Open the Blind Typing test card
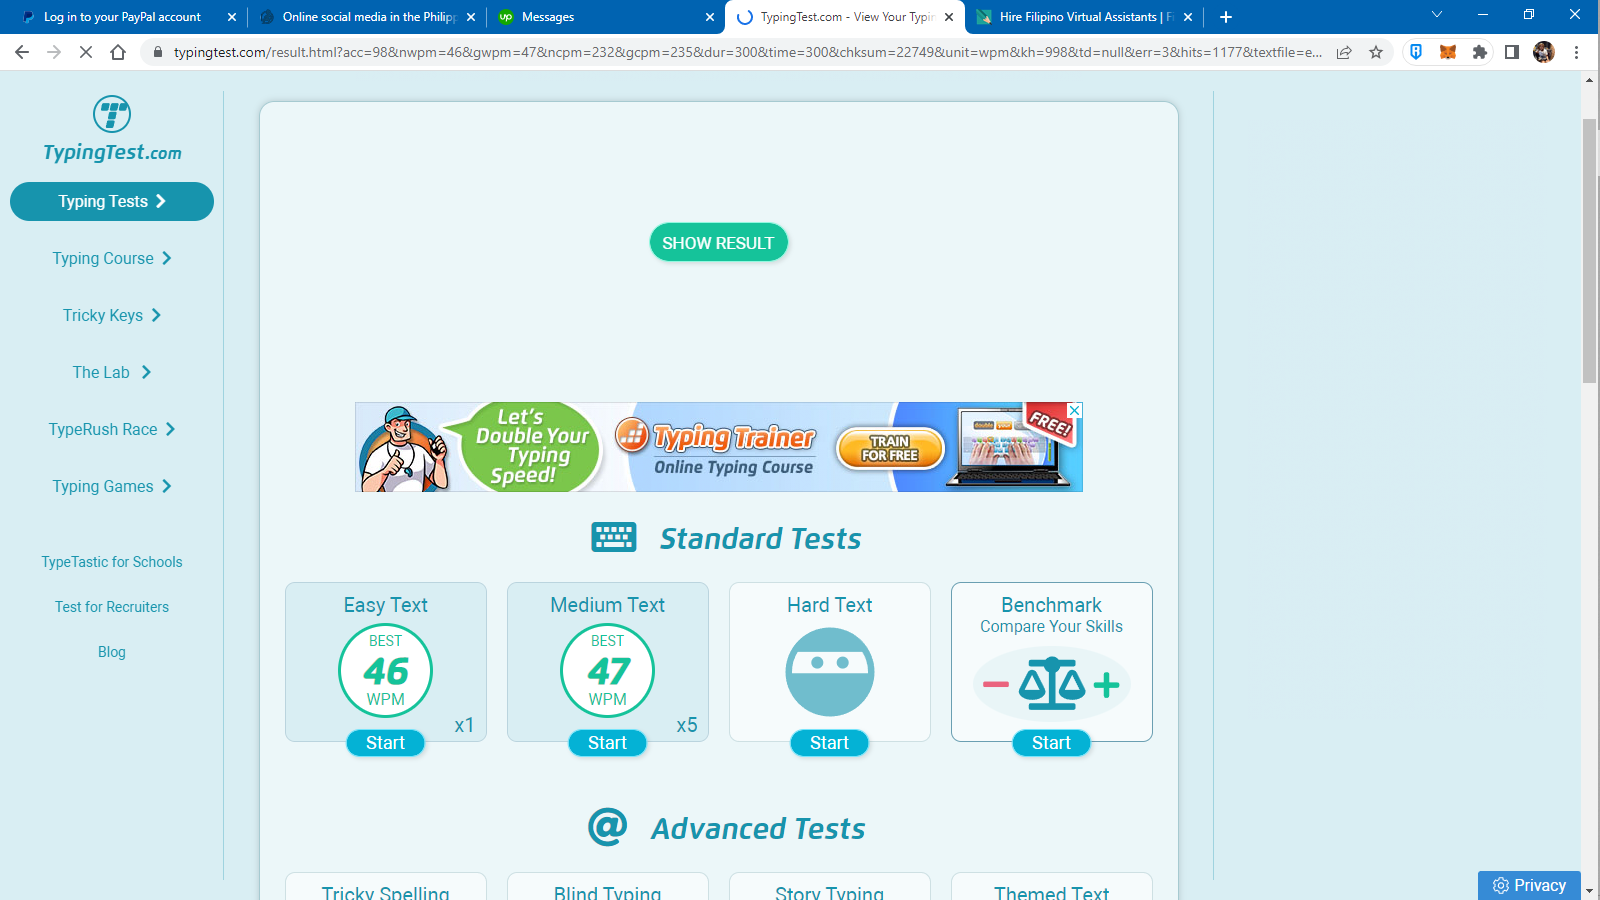The height and width of the screenshot is (900, 1600). click(x=608, y=887)
